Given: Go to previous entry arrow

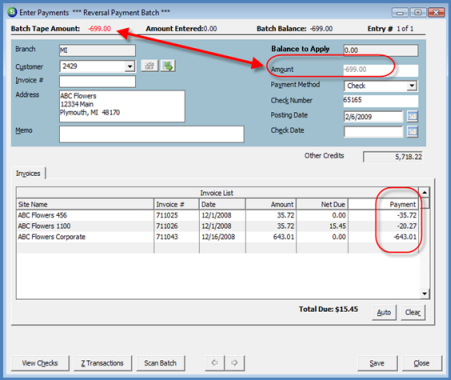Looking at the screenshot, I should pyautogui.click(x=215, y=363).
